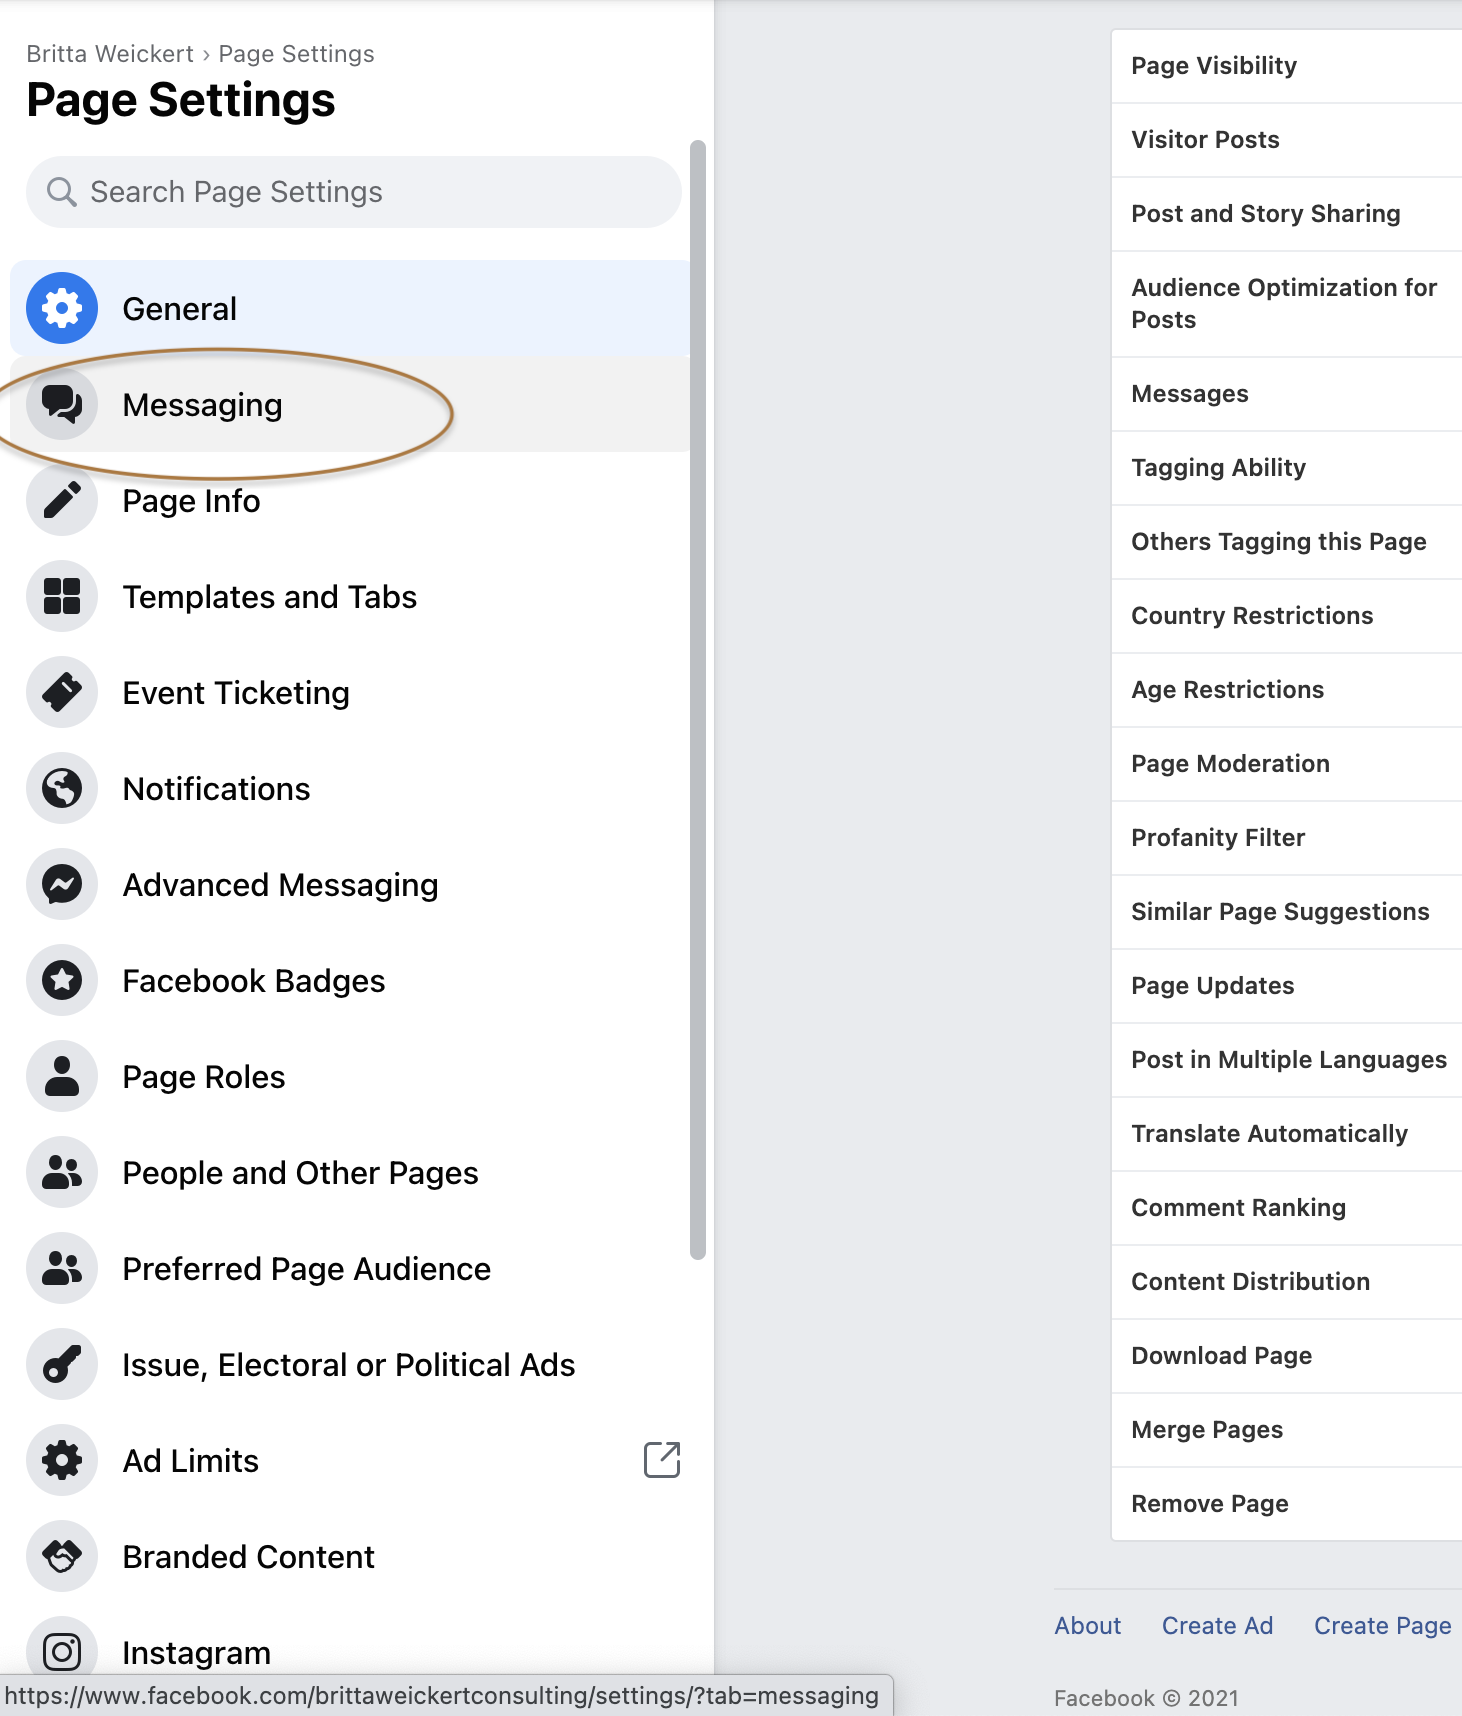
Task: Click the People and Other Pages icon
Action: point(62,1172)
